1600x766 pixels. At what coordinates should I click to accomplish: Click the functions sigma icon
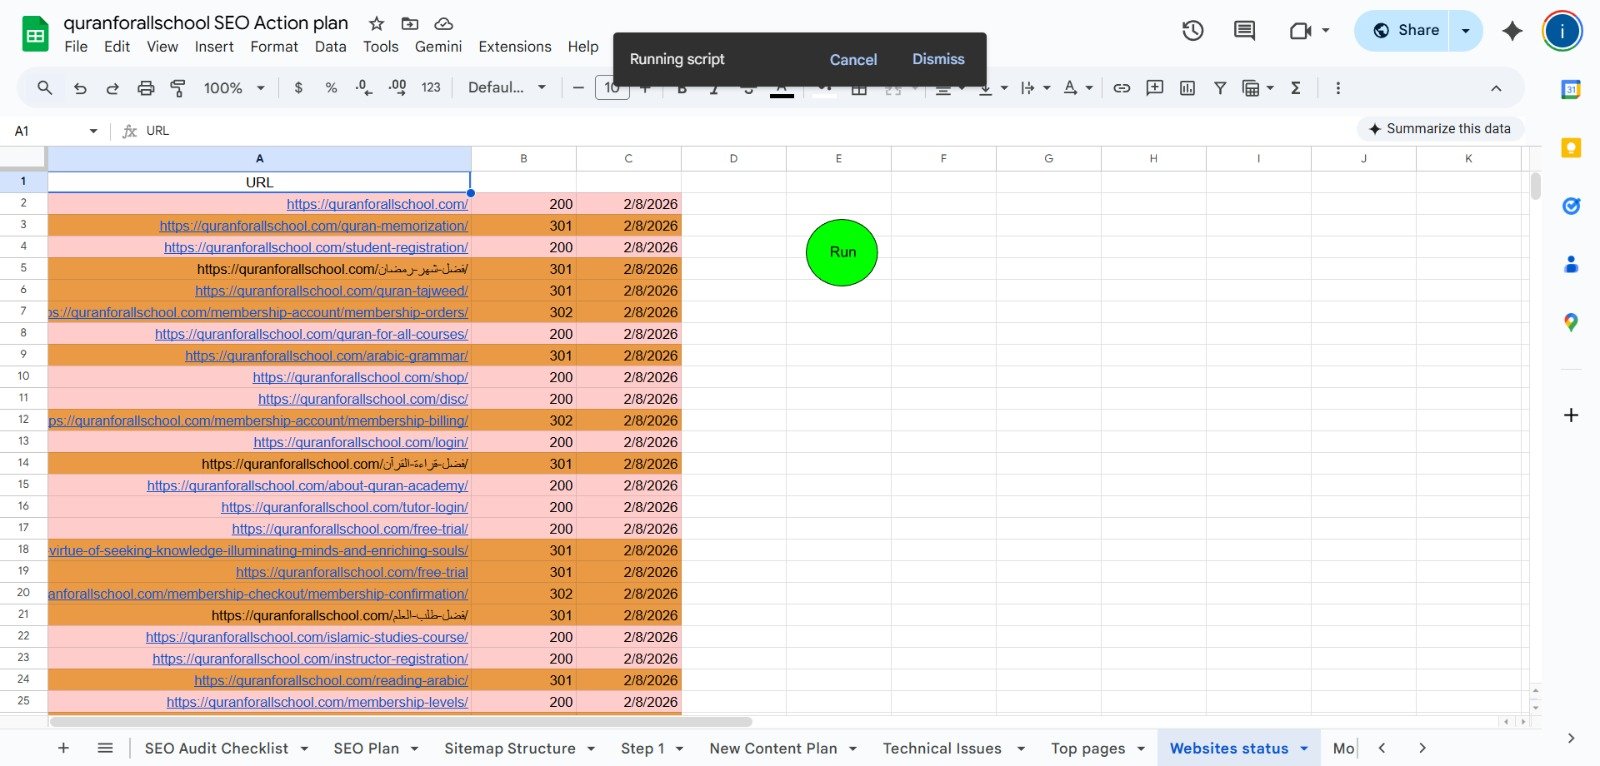point(1295,88)
